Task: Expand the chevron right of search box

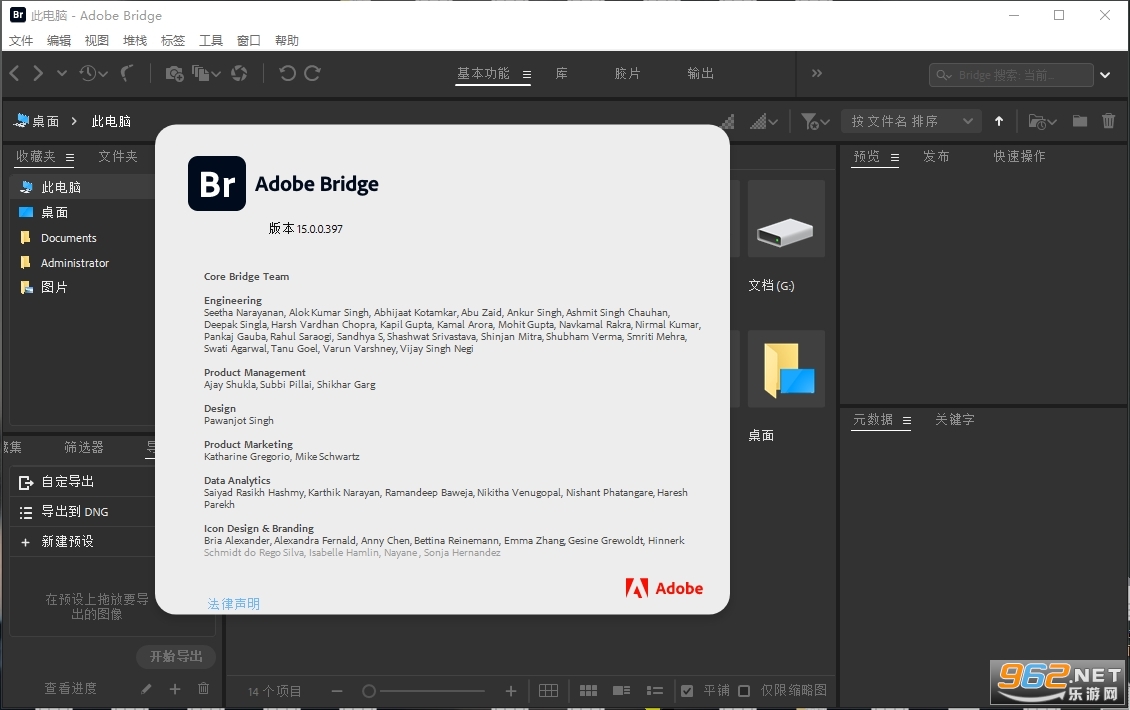Action: (1105, 75)
